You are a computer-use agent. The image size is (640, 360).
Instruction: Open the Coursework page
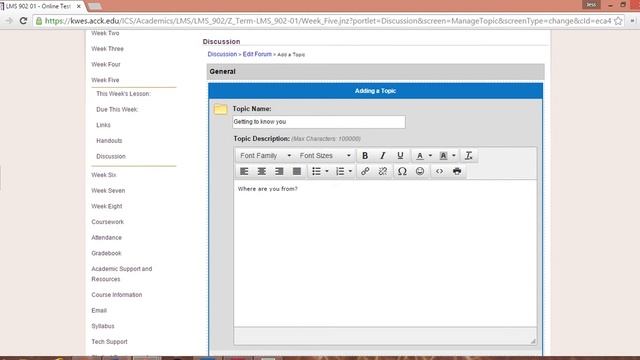[107, 222]
